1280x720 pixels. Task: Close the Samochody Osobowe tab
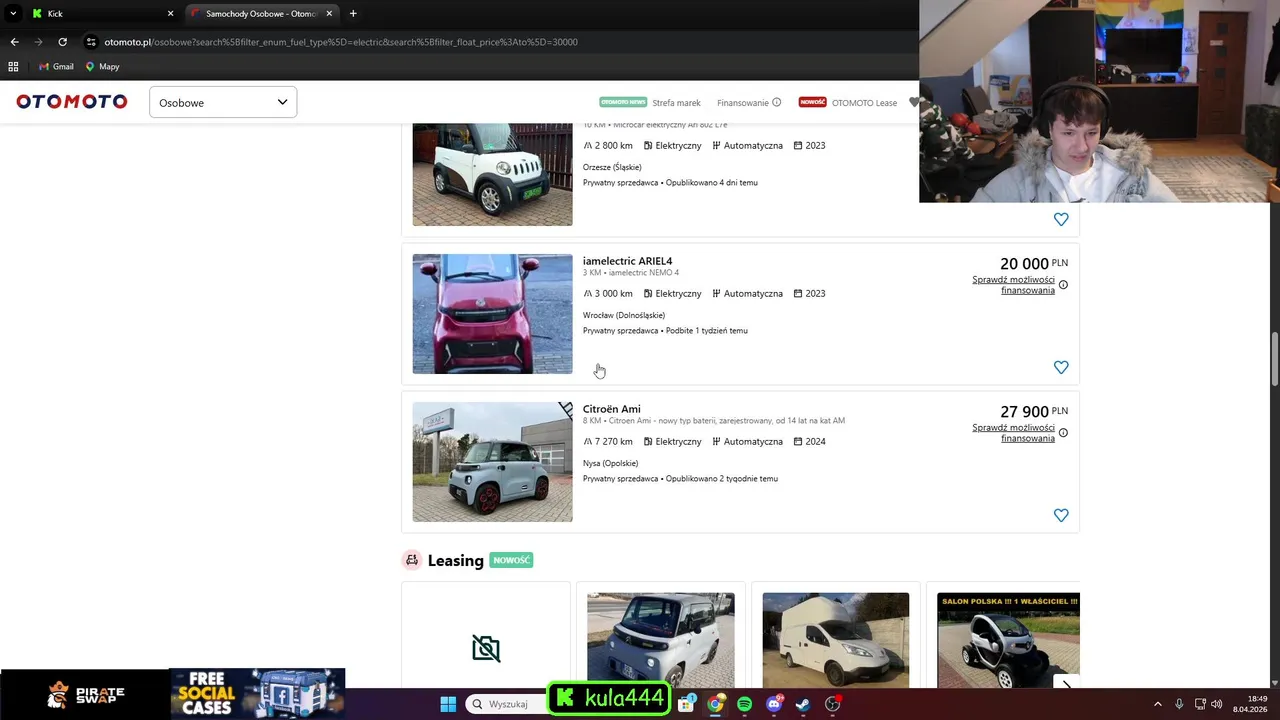tap(329, 14)
